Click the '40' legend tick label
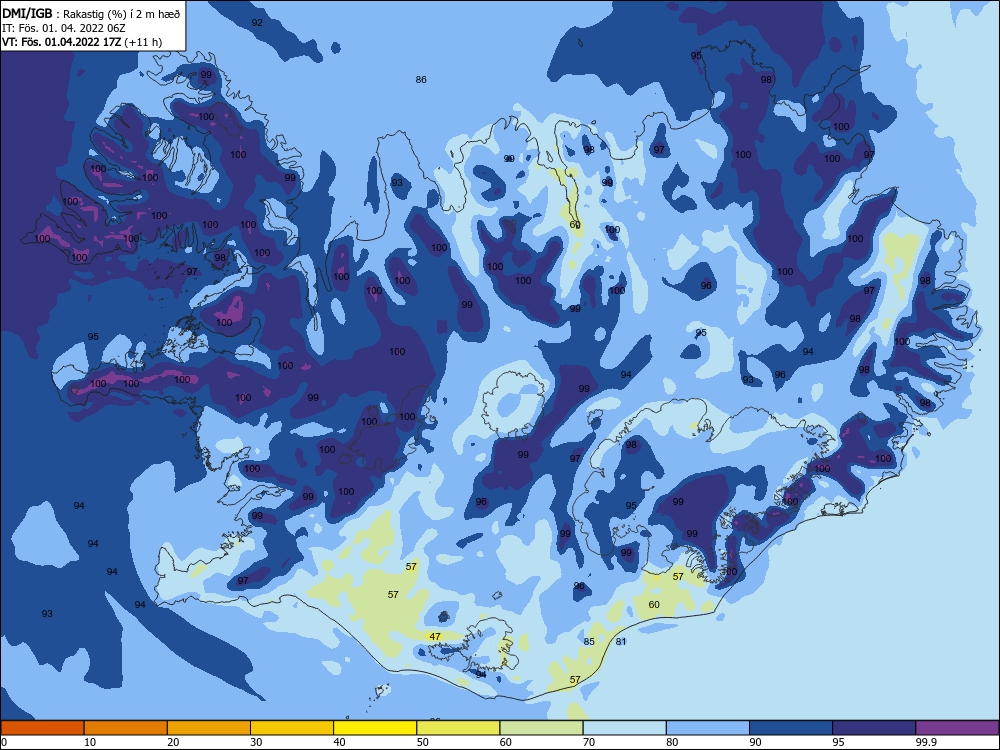The height and width of the screenshot is (750, 1000). [x=339, y=742]
